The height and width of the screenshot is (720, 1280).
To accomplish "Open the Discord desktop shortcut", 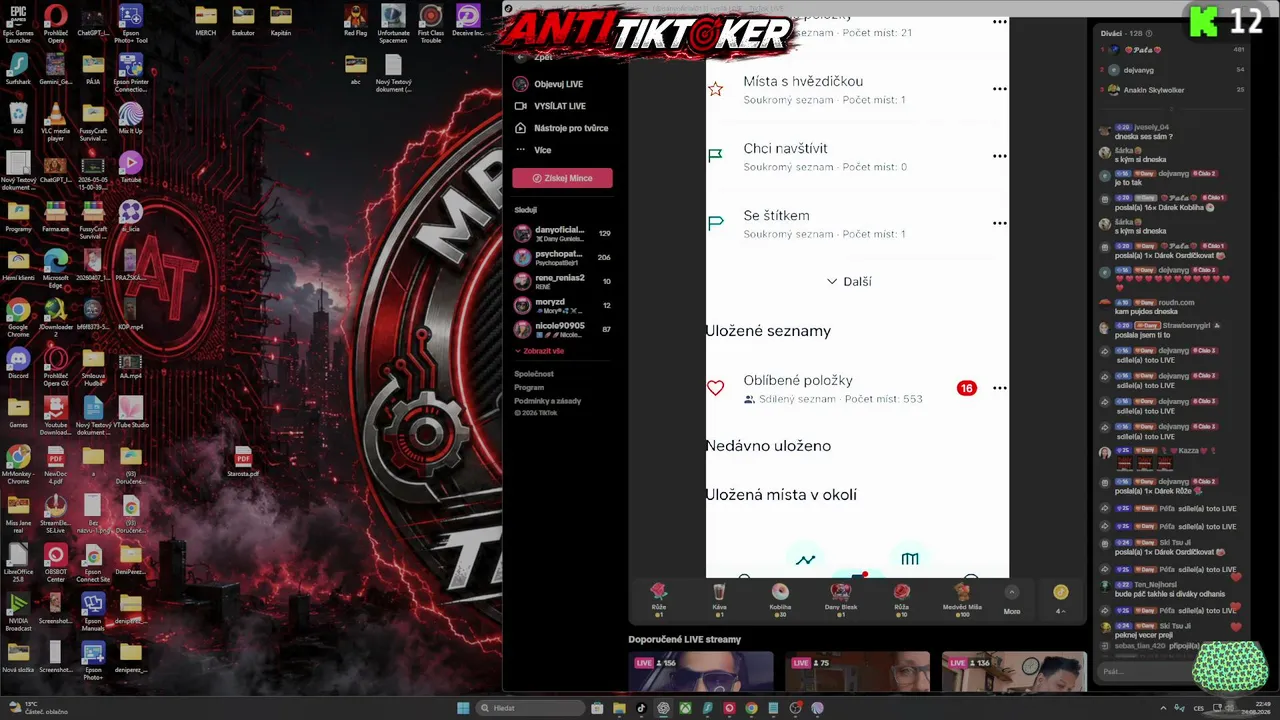I will [x=18, y=363].
